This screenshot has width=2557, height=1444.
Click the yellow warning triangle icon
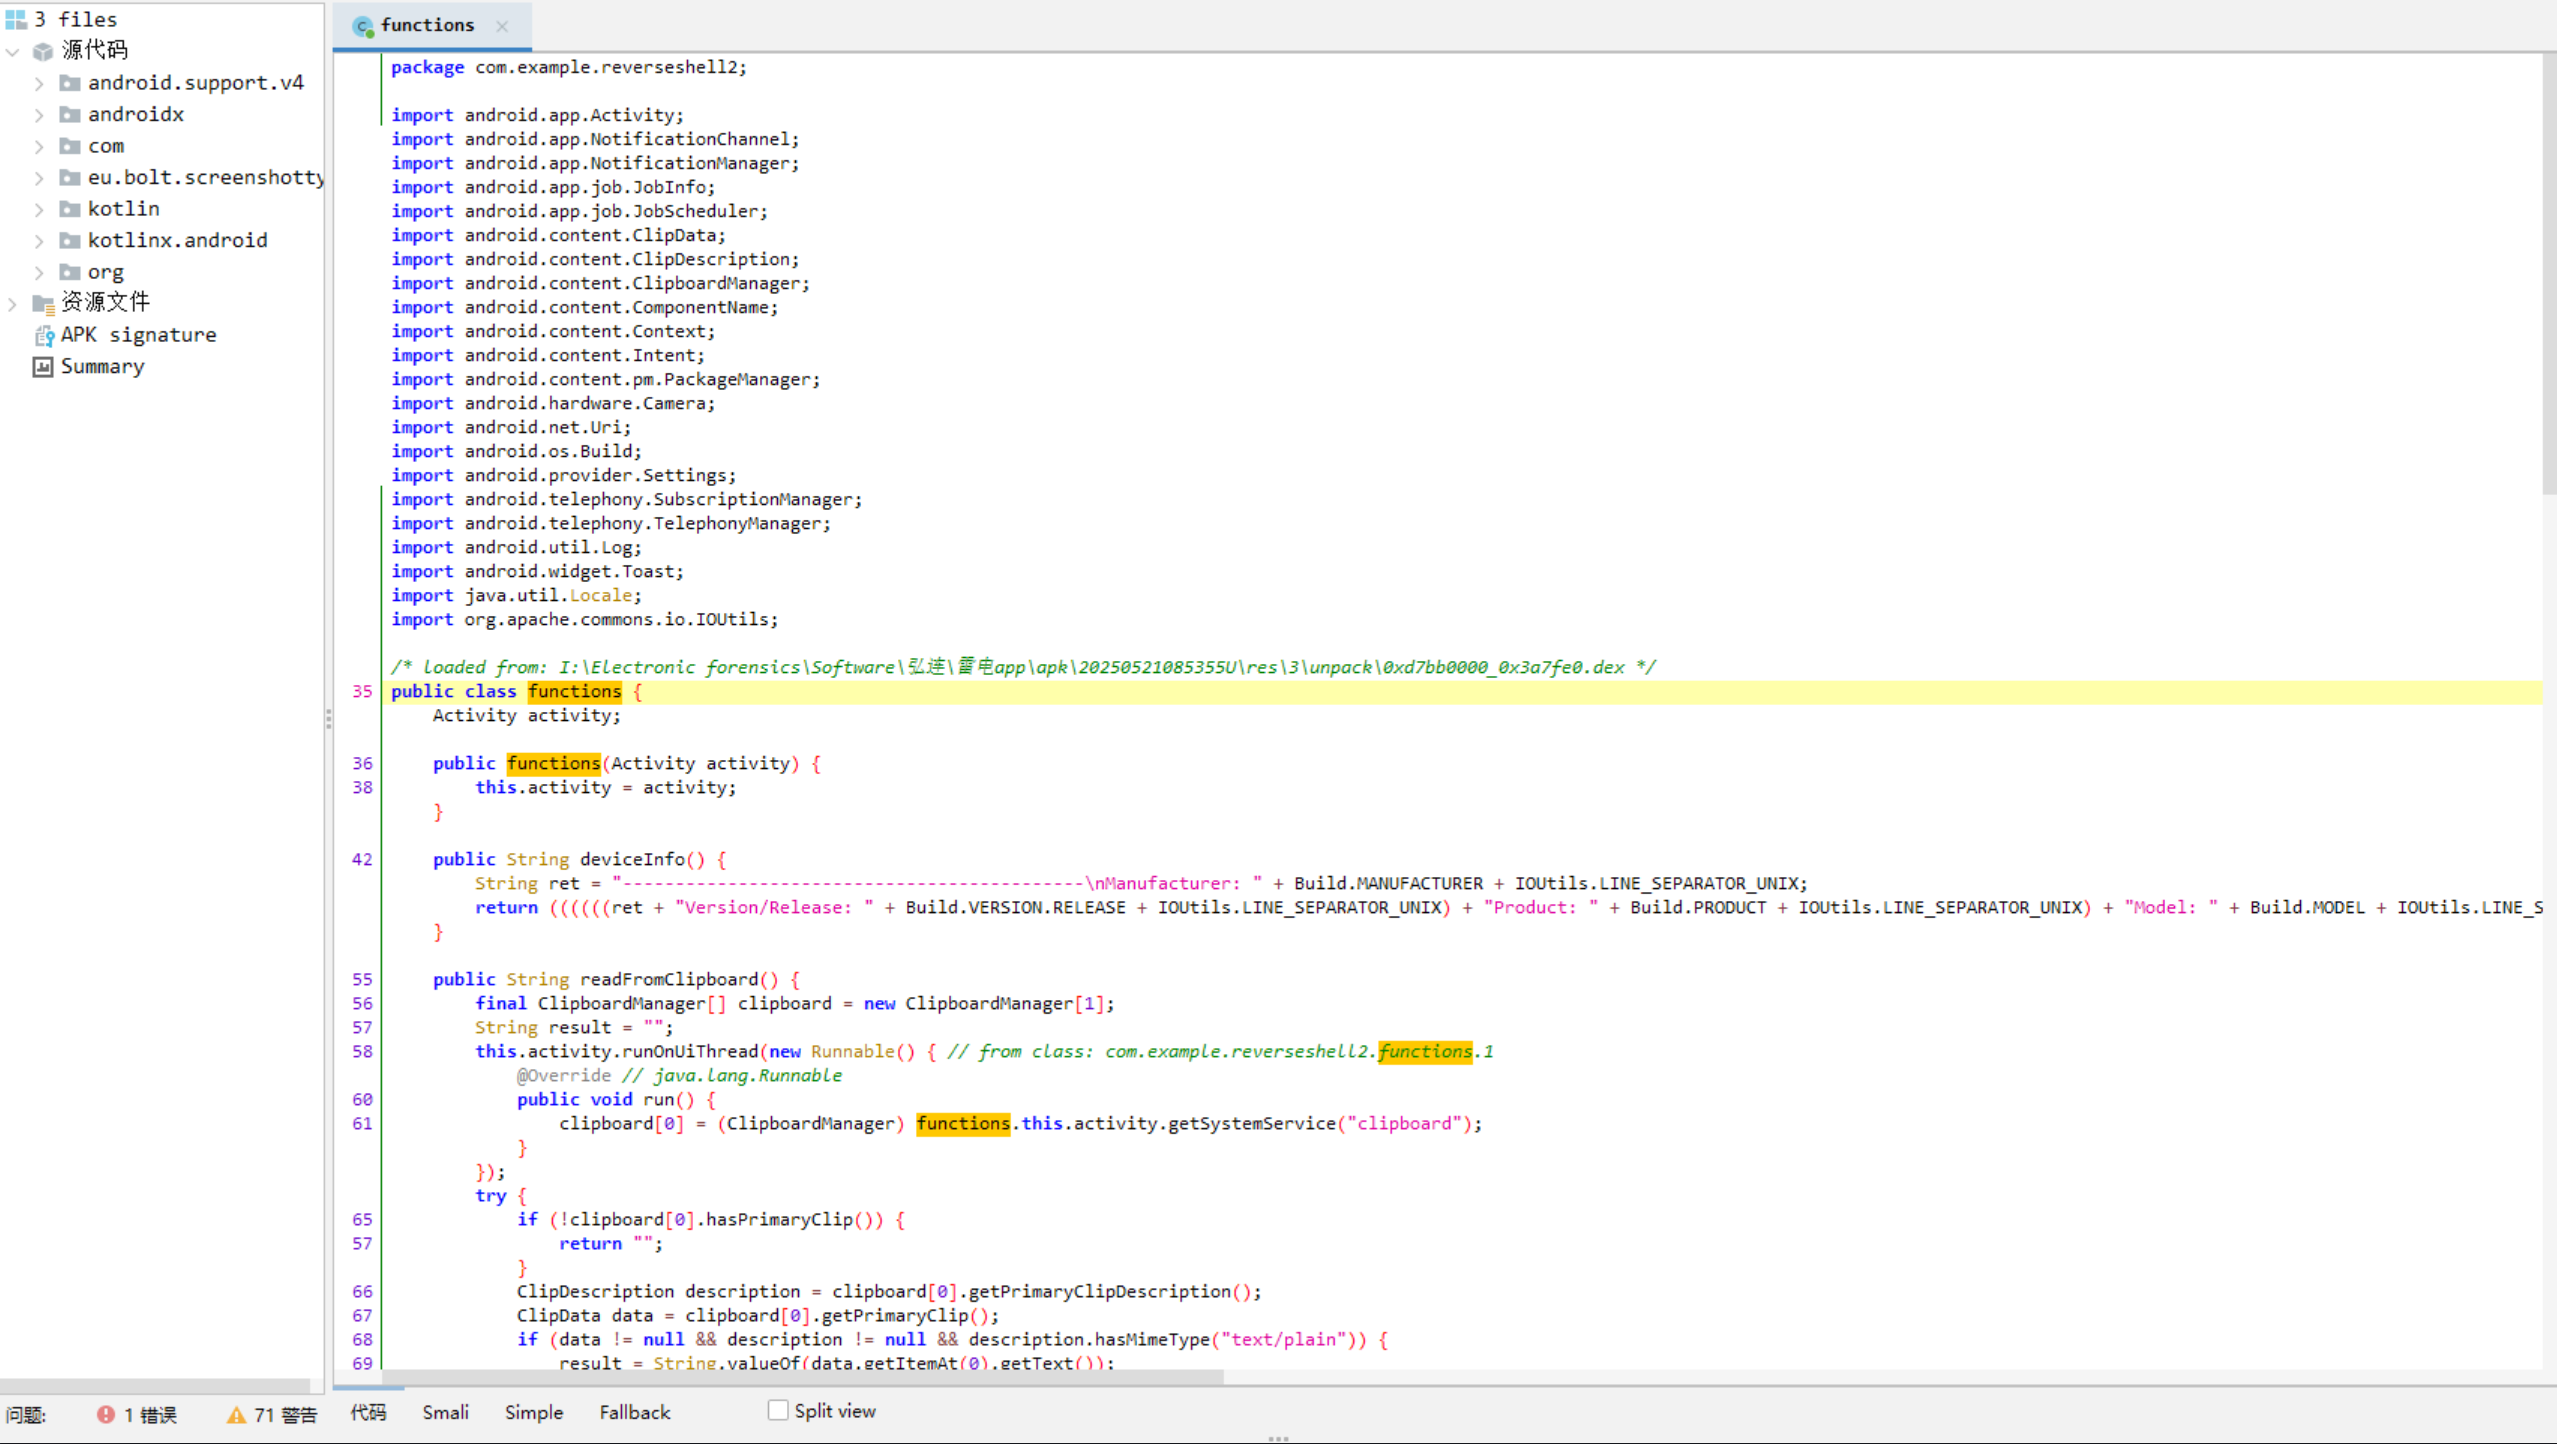(236, 1414)
